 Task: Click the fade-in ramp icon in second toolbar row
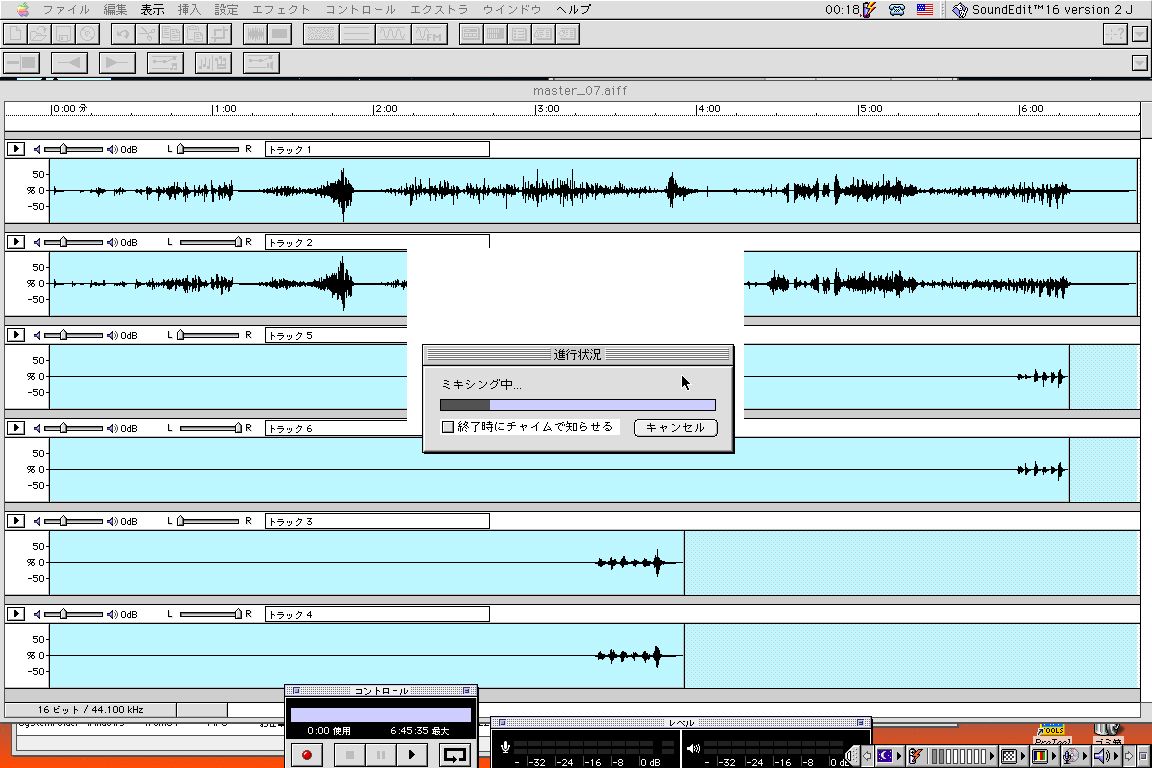pos(70,62)
